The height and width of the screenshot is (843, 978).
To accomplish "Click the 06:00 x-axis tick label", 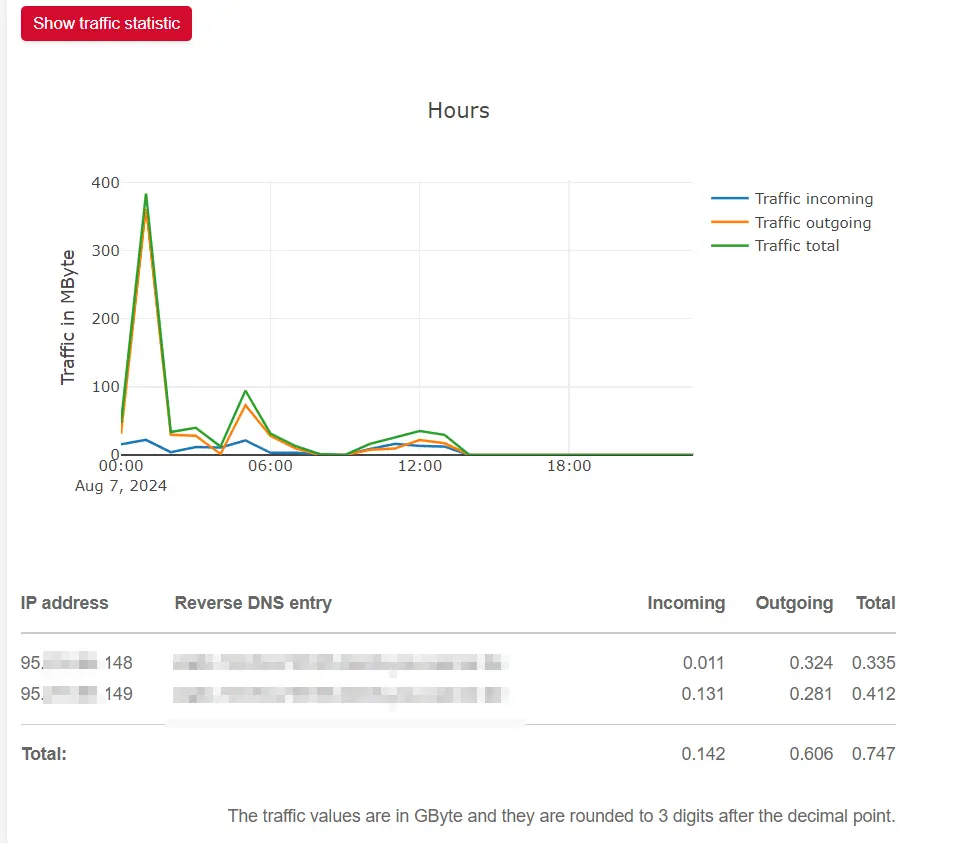I will coord(270,466).
